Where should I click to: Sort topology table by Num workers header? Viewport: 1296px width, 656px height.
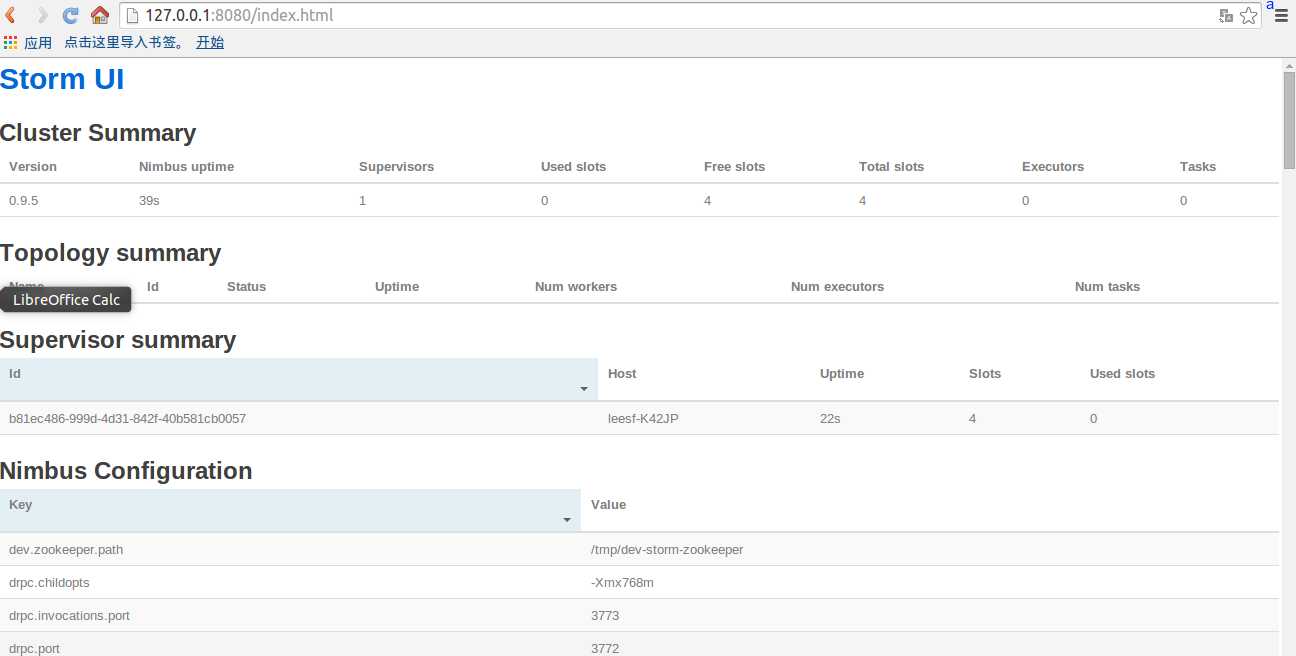[x=576, y=287]
